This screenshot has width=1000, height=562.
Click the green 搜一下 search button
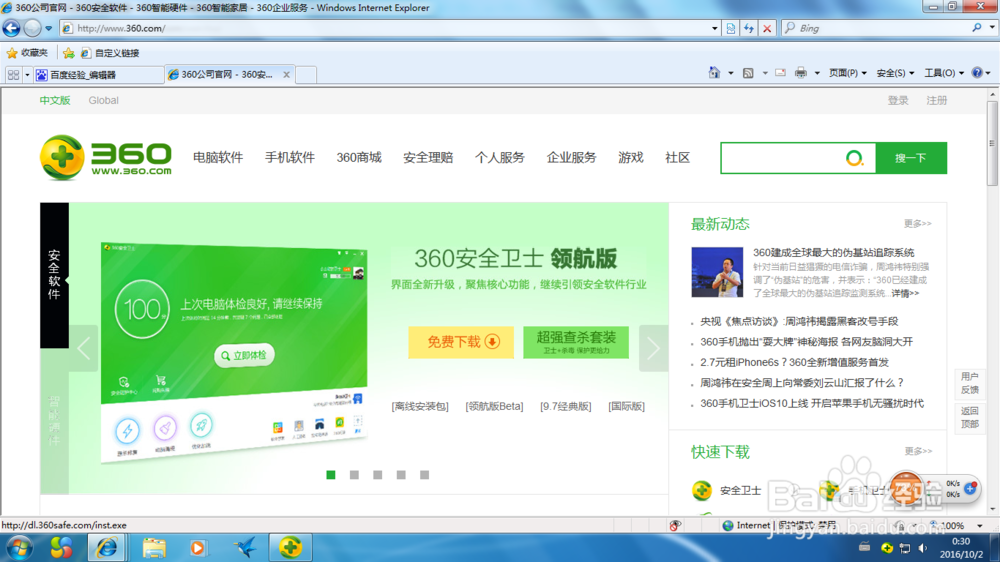pos(911,158)
